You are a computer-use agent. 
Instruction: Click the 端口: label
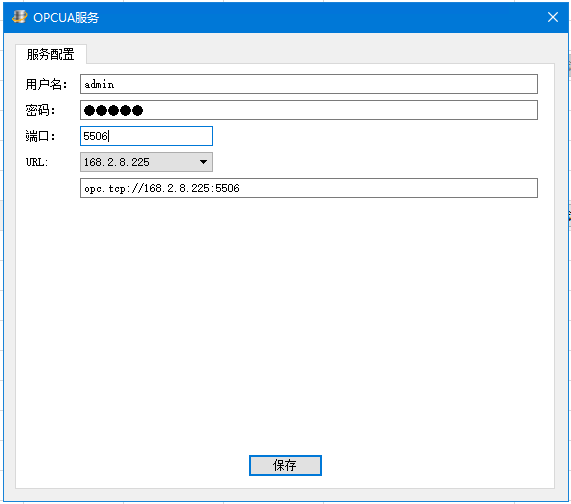pos(40,136)
